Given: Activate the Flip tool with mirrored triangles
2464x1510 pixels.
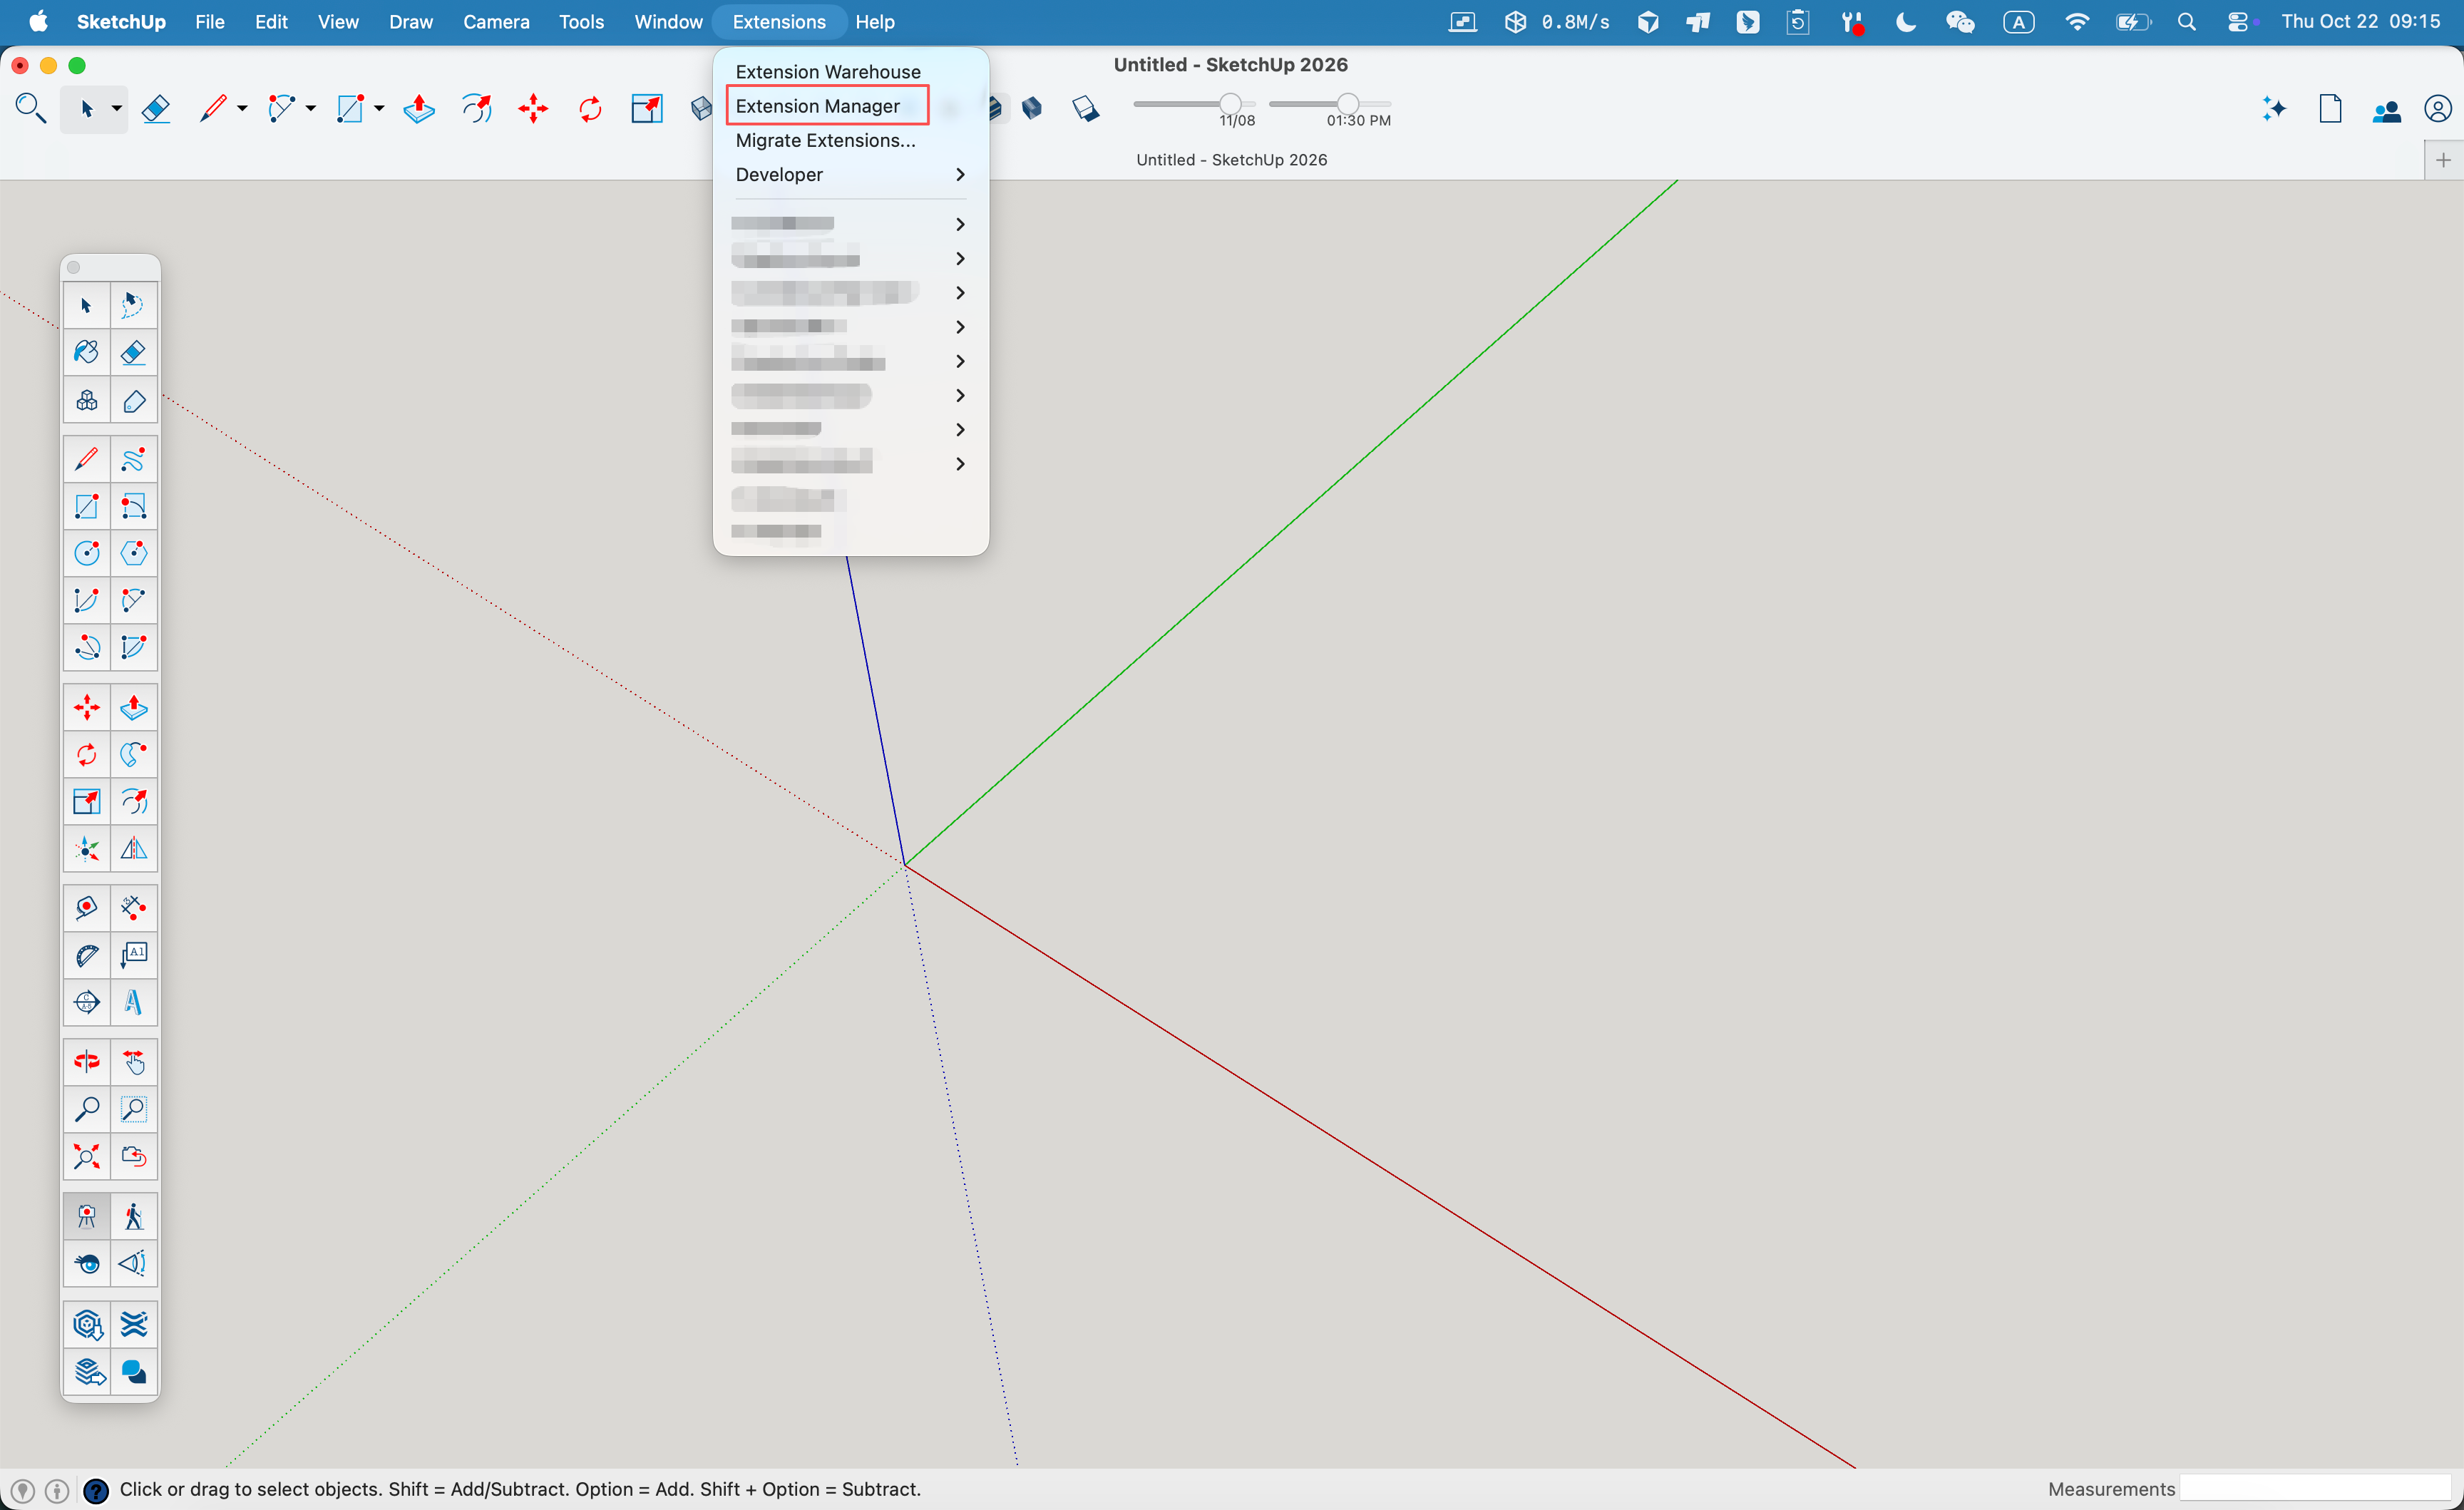Looking at the screenshot, I should click(133, 849).
